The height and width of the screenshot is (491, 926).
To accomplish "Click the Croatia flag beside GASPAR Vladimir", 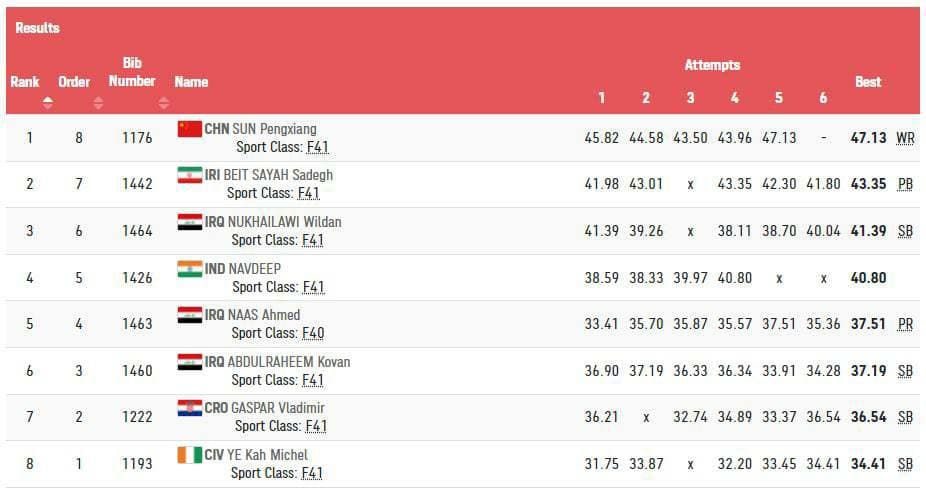I will coord(189,408).
